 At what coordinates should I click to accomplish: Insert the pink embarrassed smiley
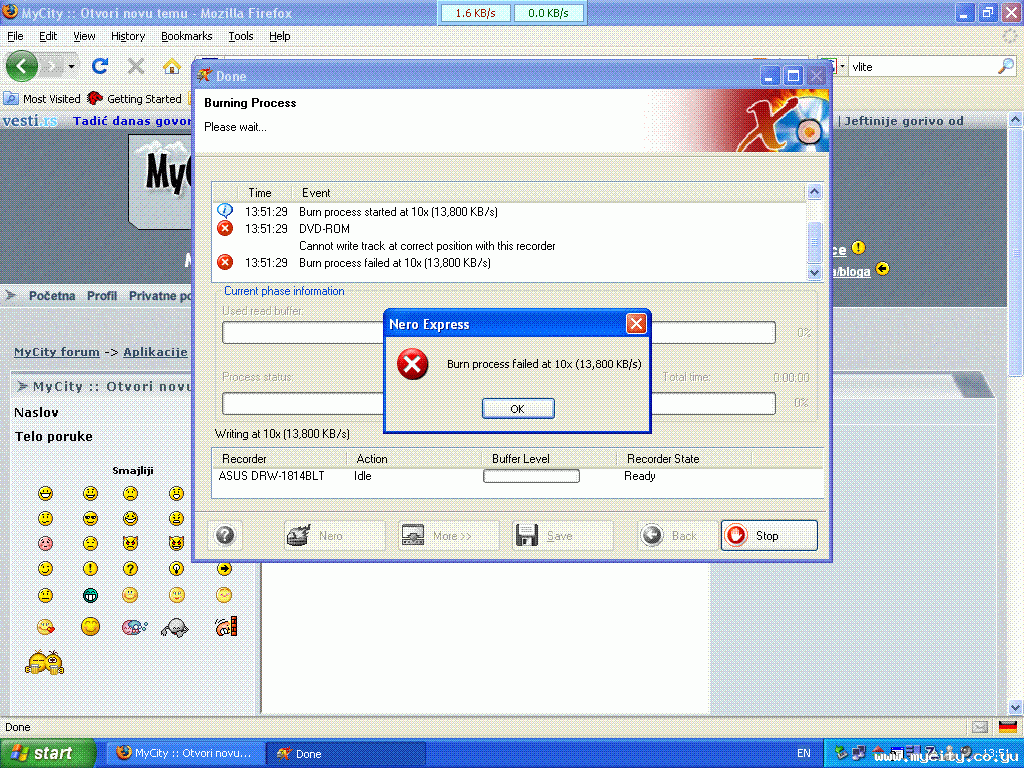(x=45, y=543)
